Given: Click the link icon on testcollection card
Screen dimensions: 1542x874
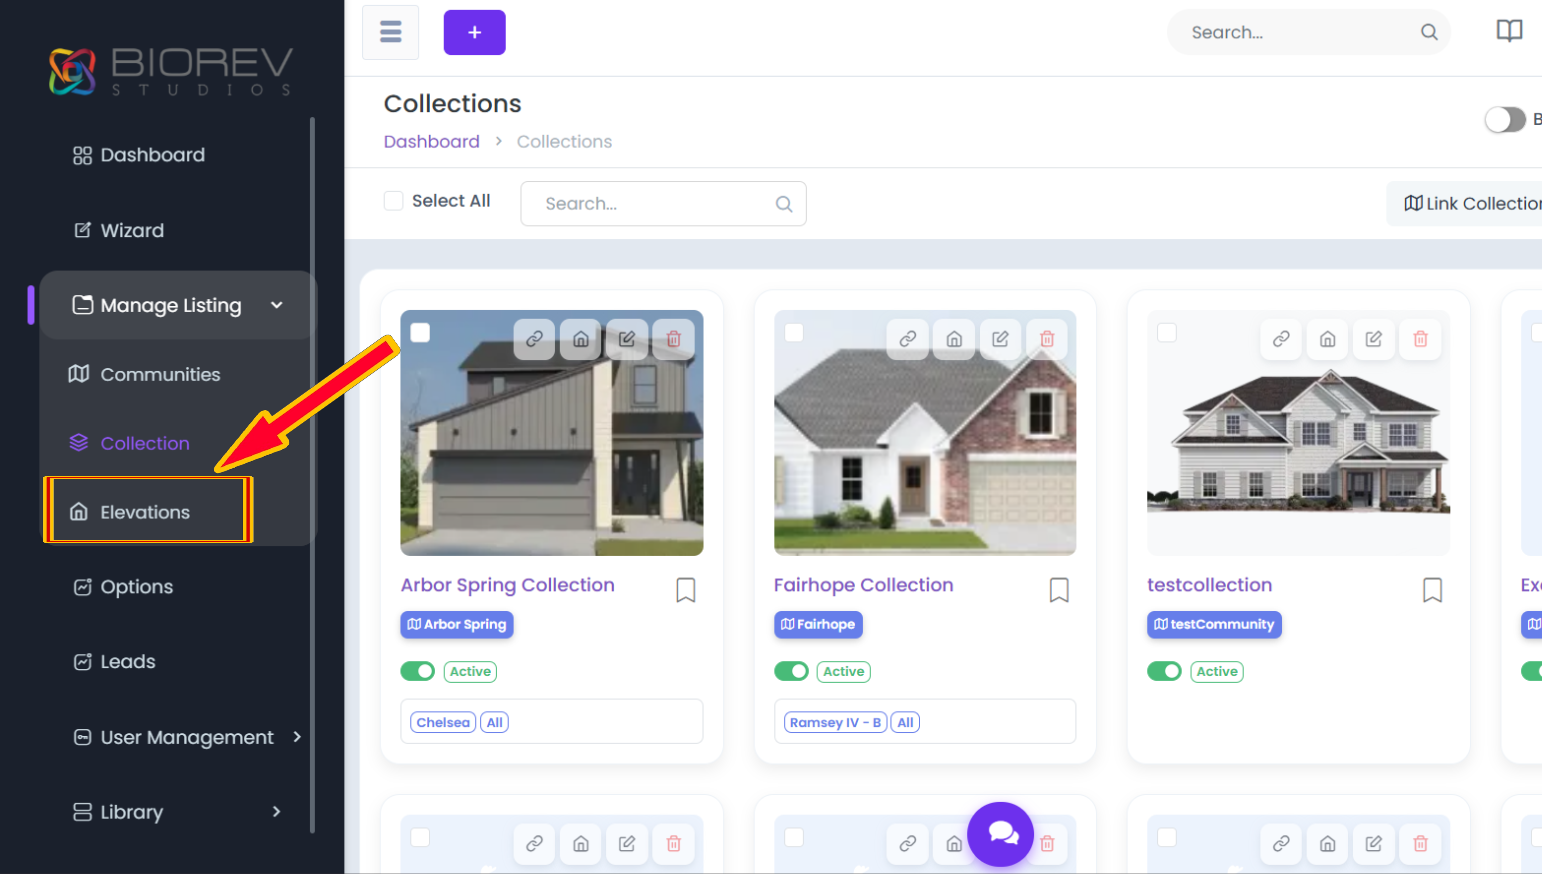Looking at the screenshot, I should click(x=1281, y=339).
